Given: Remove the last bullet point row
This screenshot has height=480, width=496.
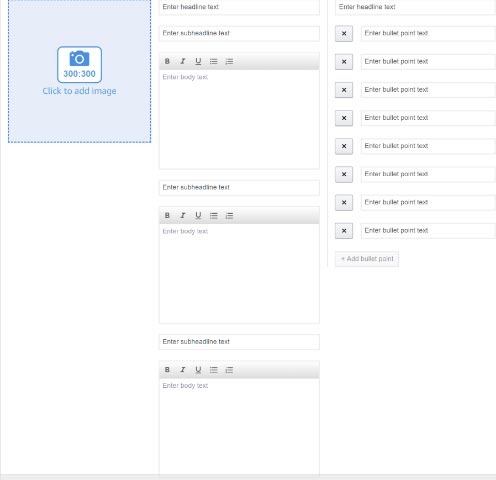Looking at the screenshot, I should [344, 231].
